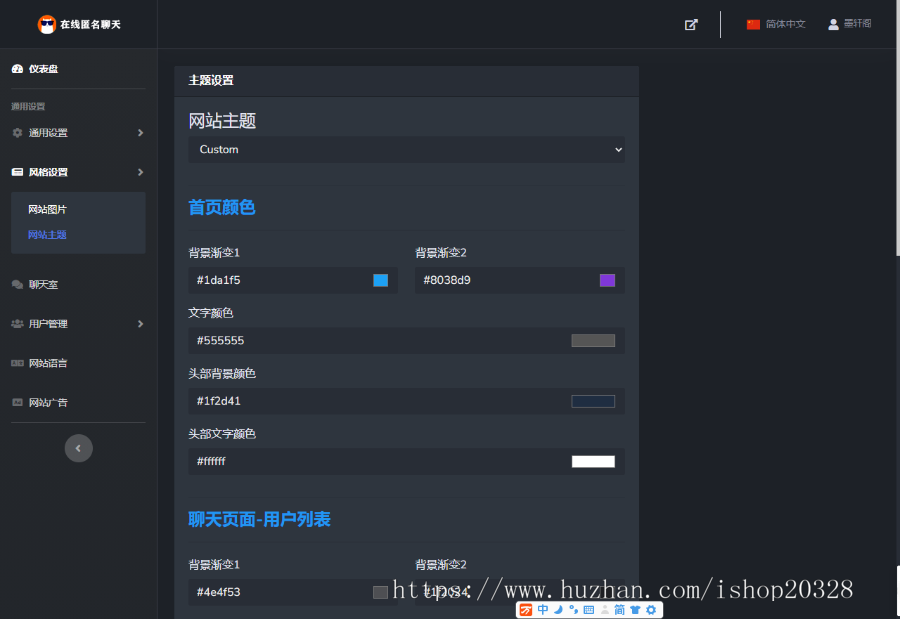This screenshot has width=900, height=619.
Task: Click the 聊天页面-用户列表 section heading
Action: tap(259, 520)
